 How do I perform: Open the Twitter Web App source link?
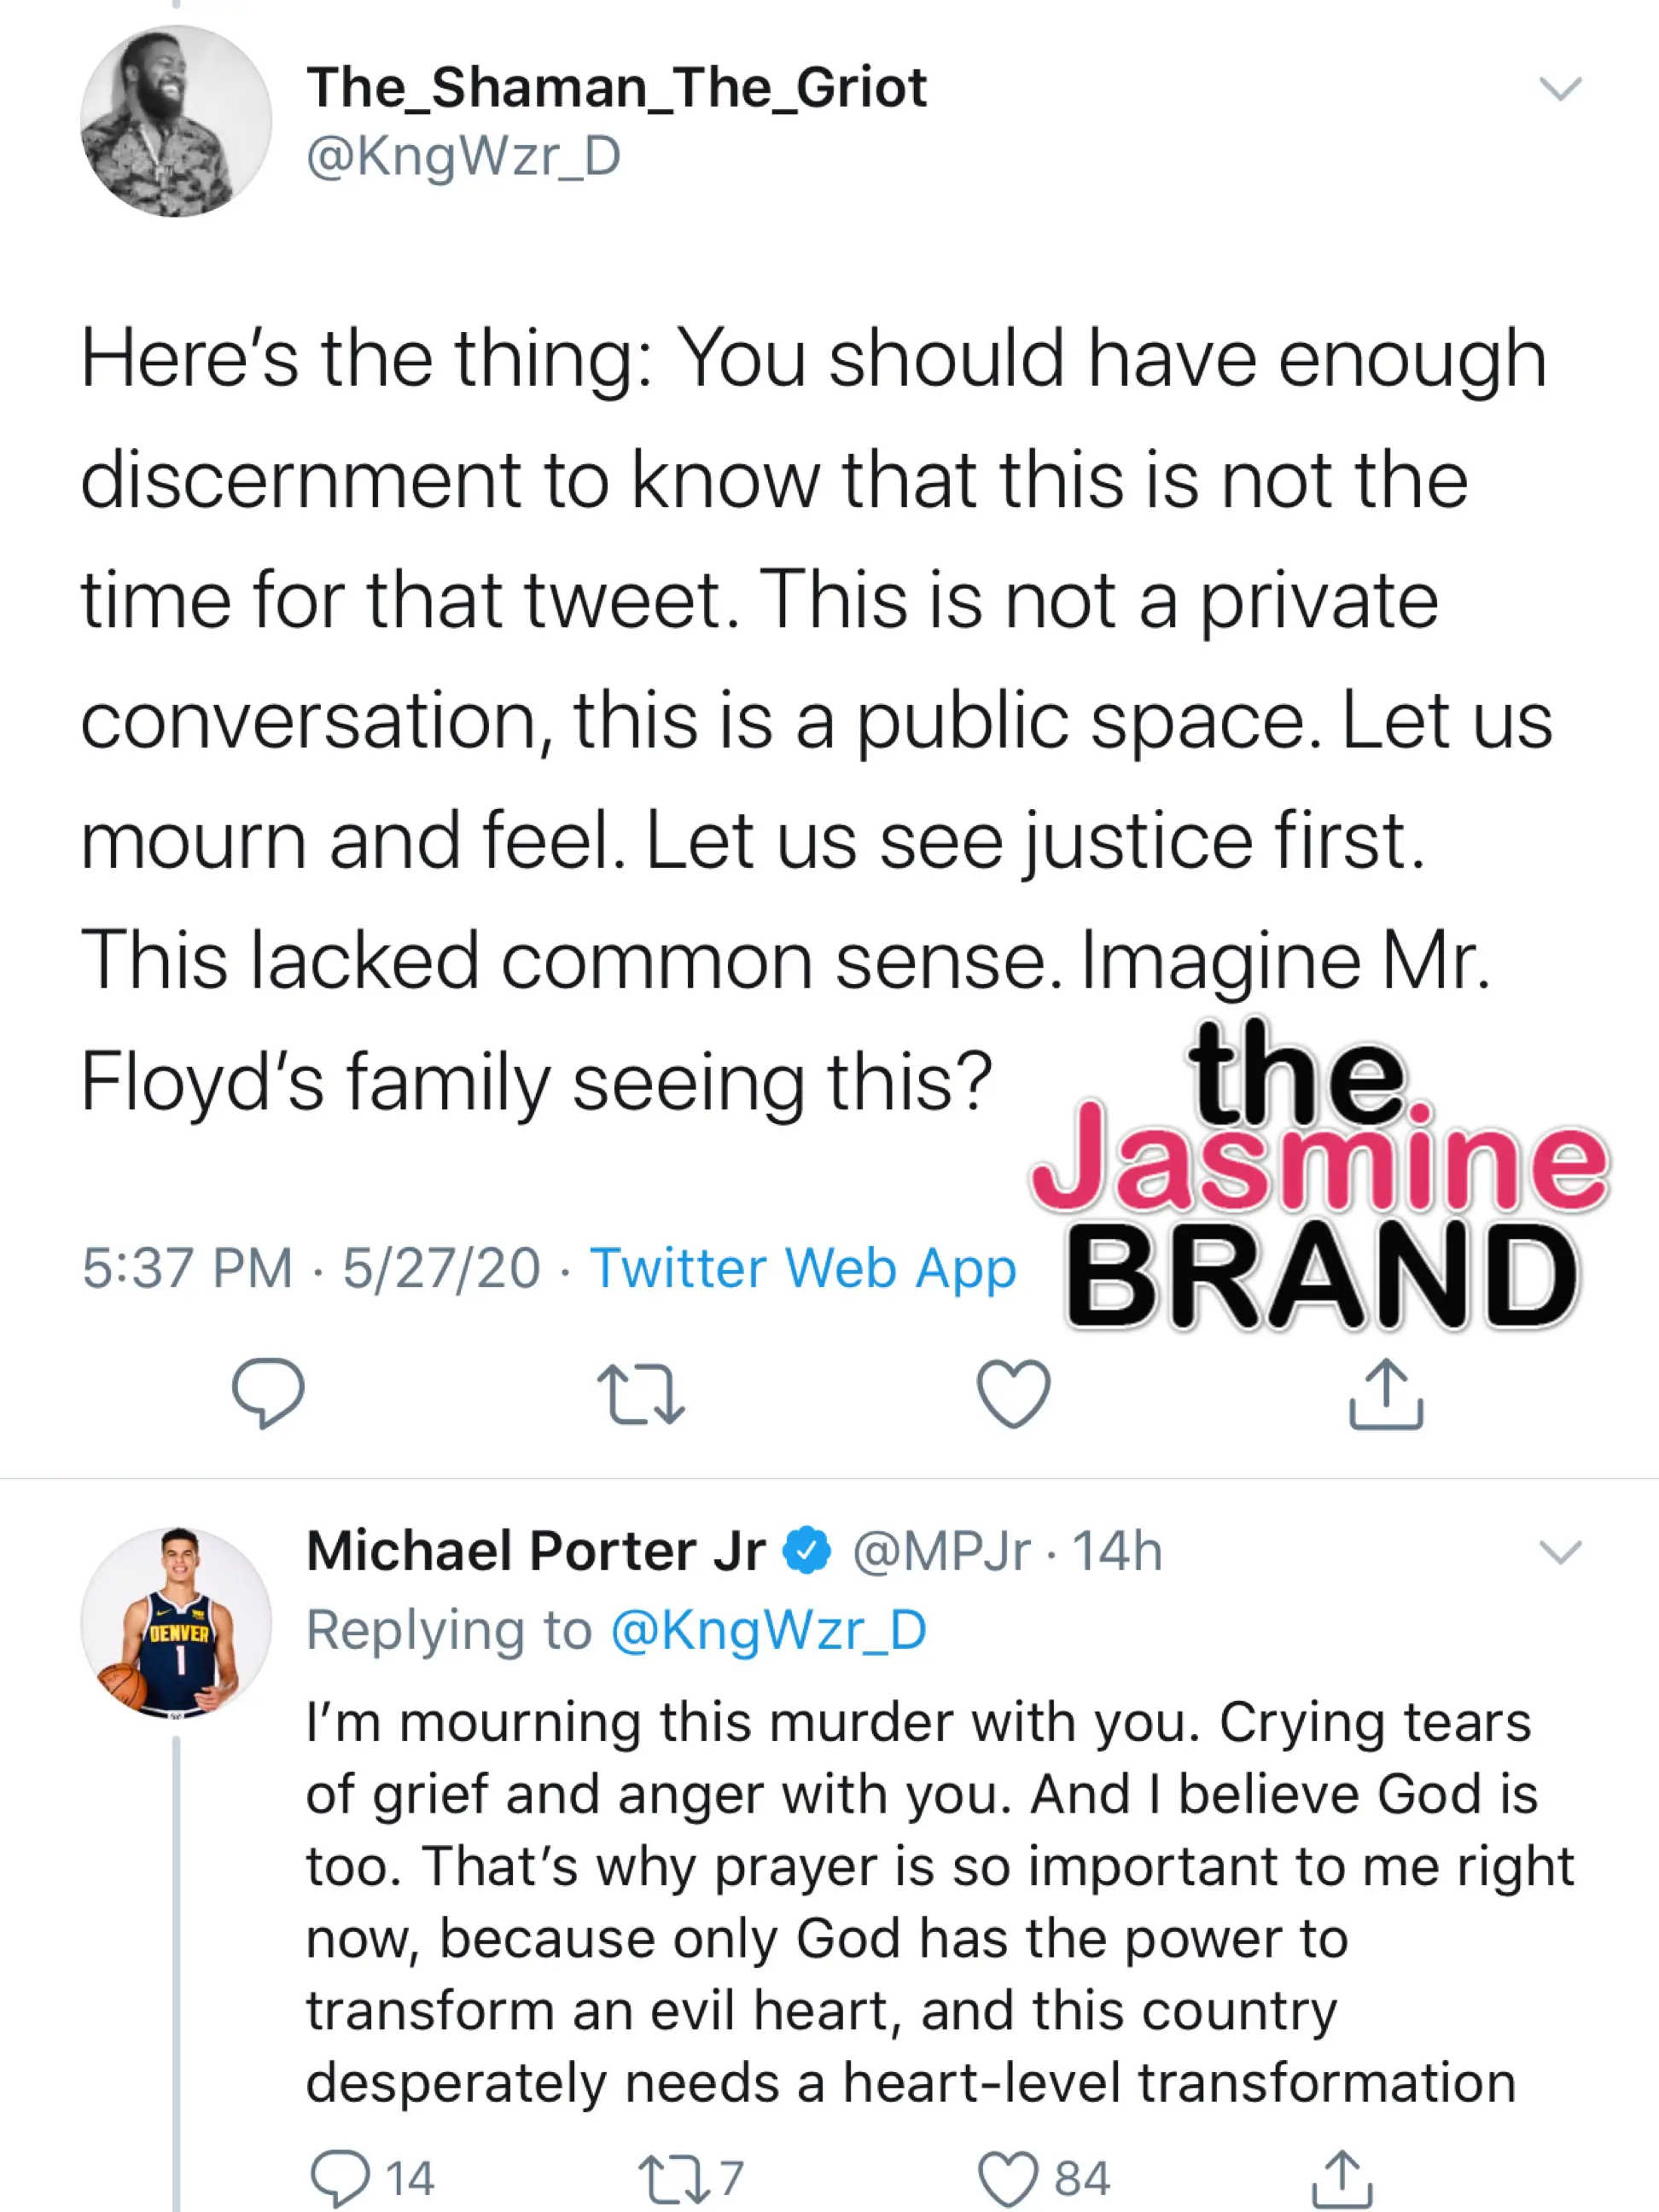click(802, 1268)
